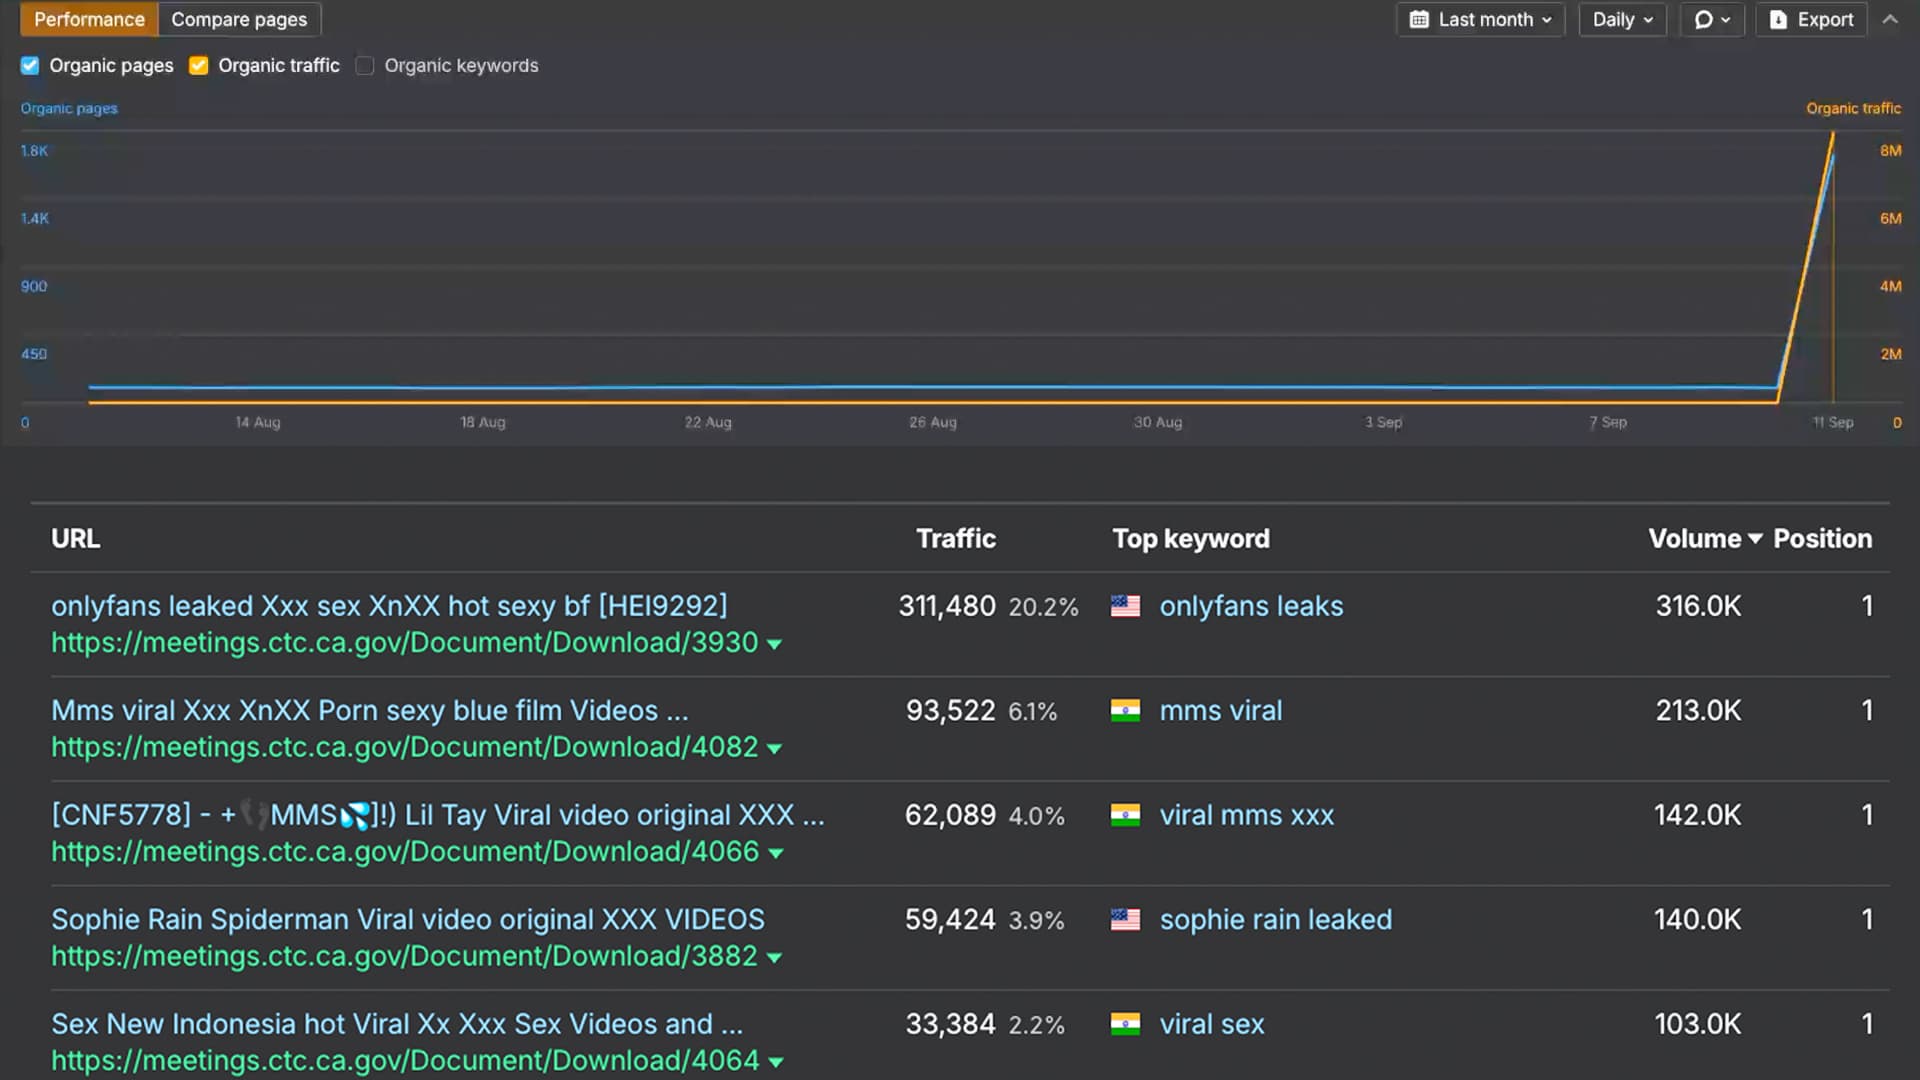Collapse the chart using the chevron icon
This screenshot has width=1920, height=1080.
[x=1891, y=19]
